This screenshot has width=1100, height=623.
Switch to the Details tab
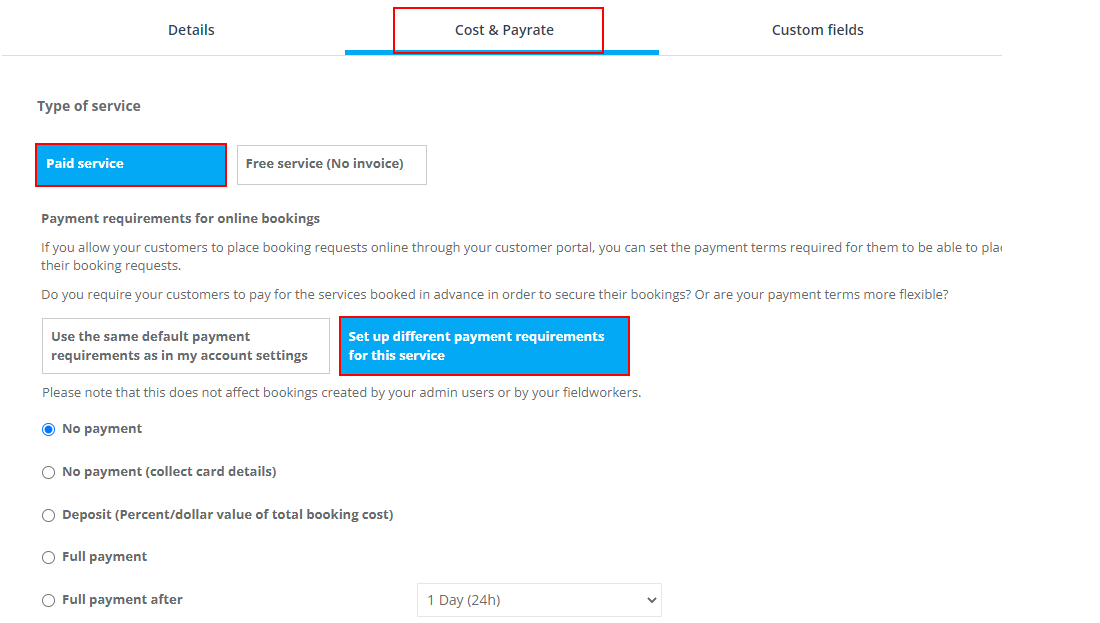191,30
